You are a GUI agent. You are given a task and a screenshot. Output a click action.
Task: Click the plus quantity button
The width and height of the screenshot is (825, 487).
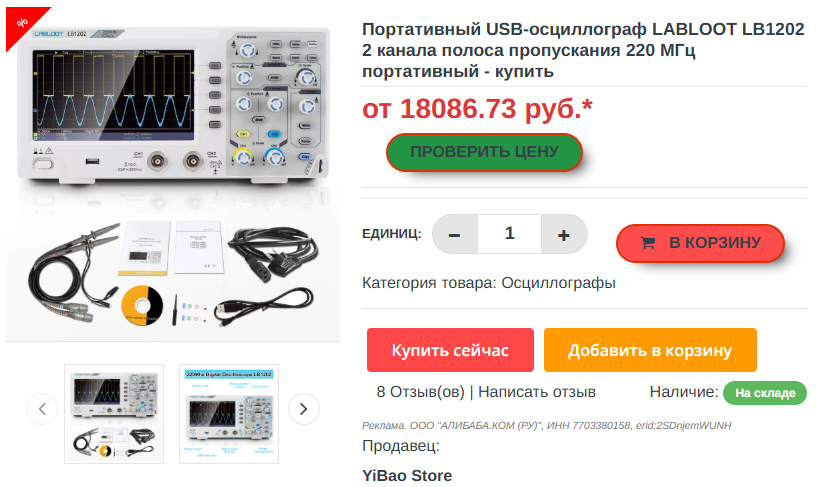click(x=564, y=234)
